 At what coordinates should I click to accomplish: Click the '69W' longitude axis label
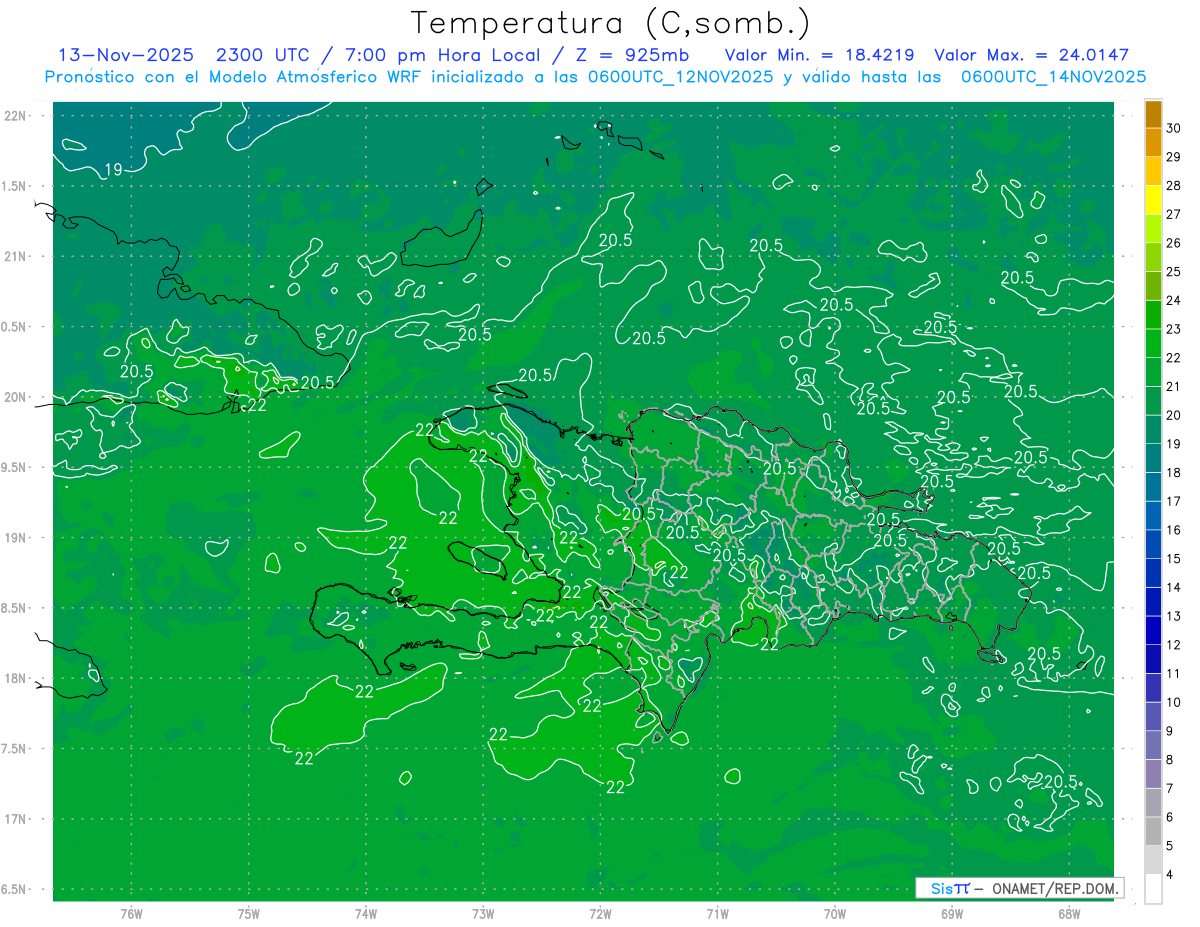click(952, 914)
